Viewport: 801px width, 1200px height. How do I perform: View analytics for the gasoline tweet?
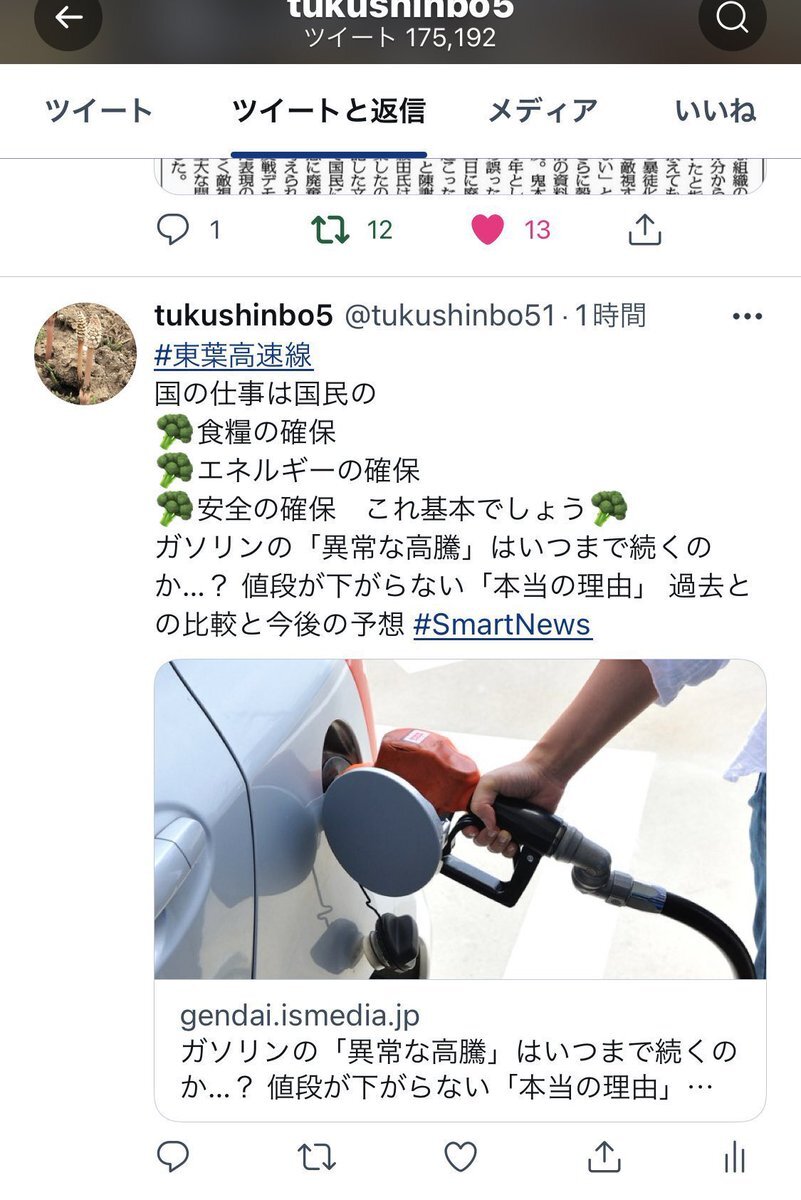pyautogui.click(x=735, y=1158)
